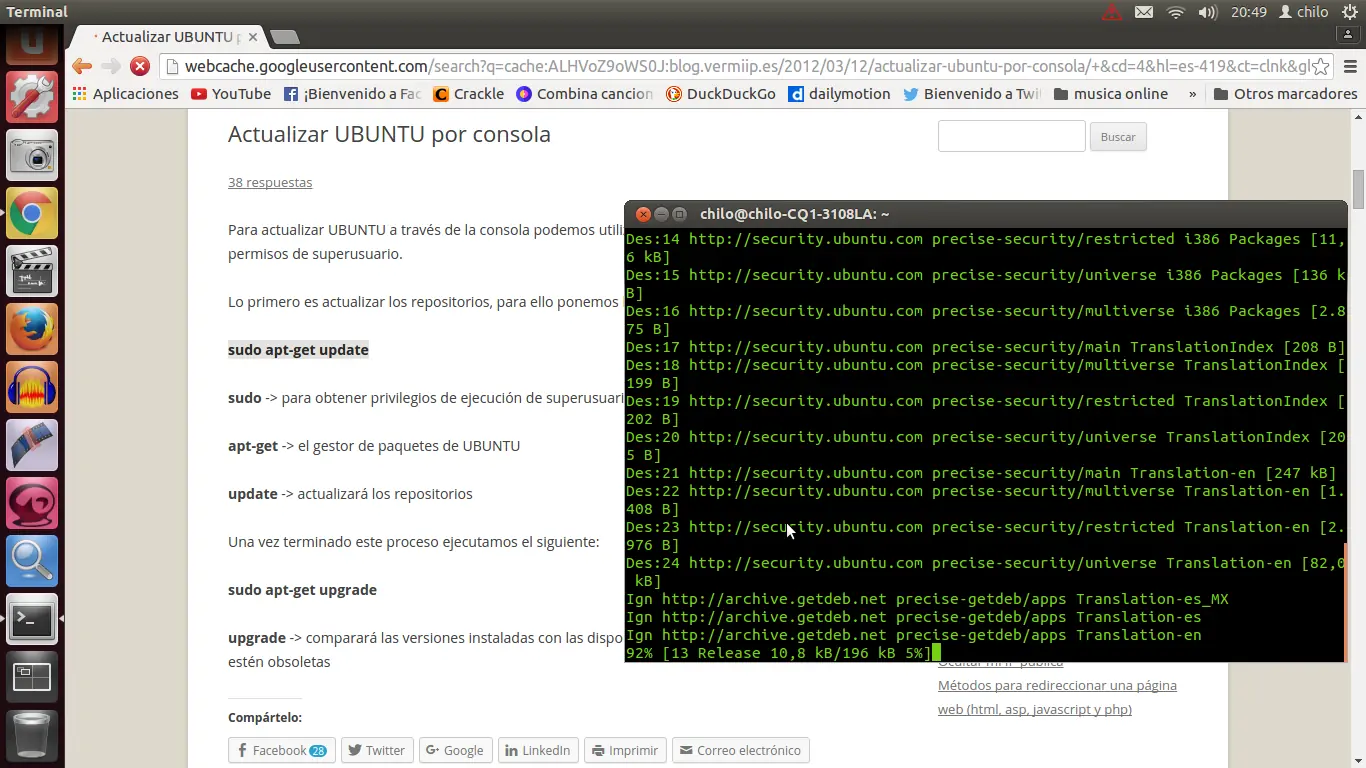1366x768 pixels.
Task: Go forward in the Chrome browser
Action: click(111, 67)
